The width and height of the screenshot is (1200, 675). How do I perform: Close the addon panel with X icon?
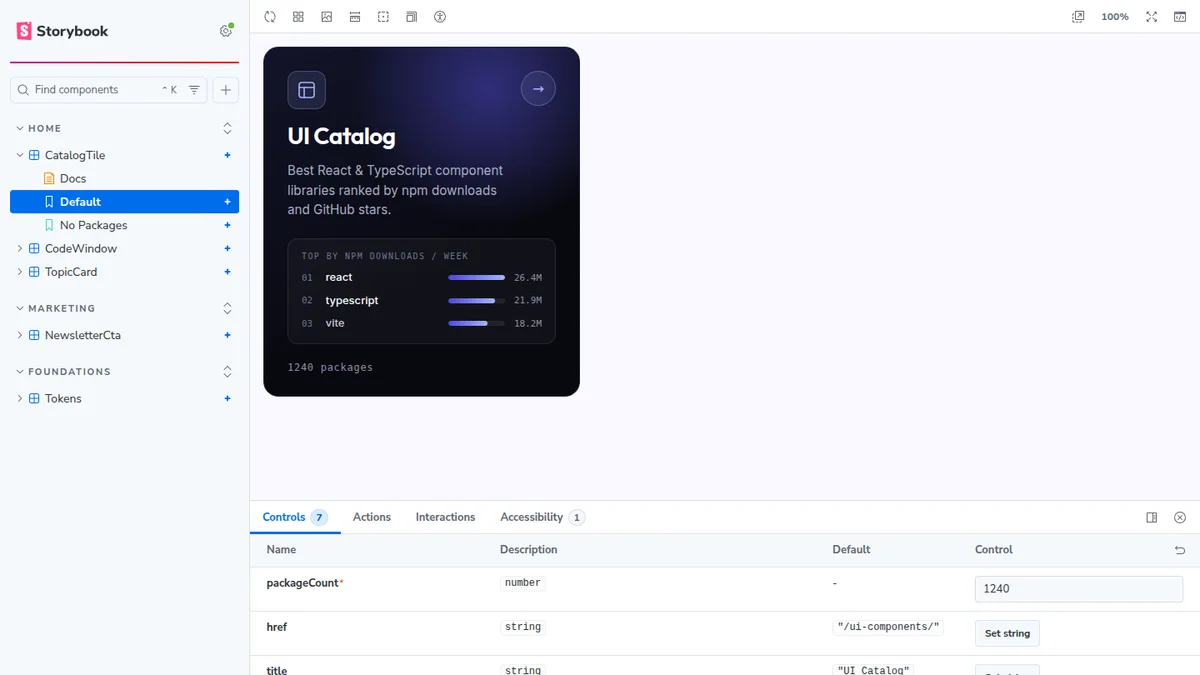click(1180, 517)
